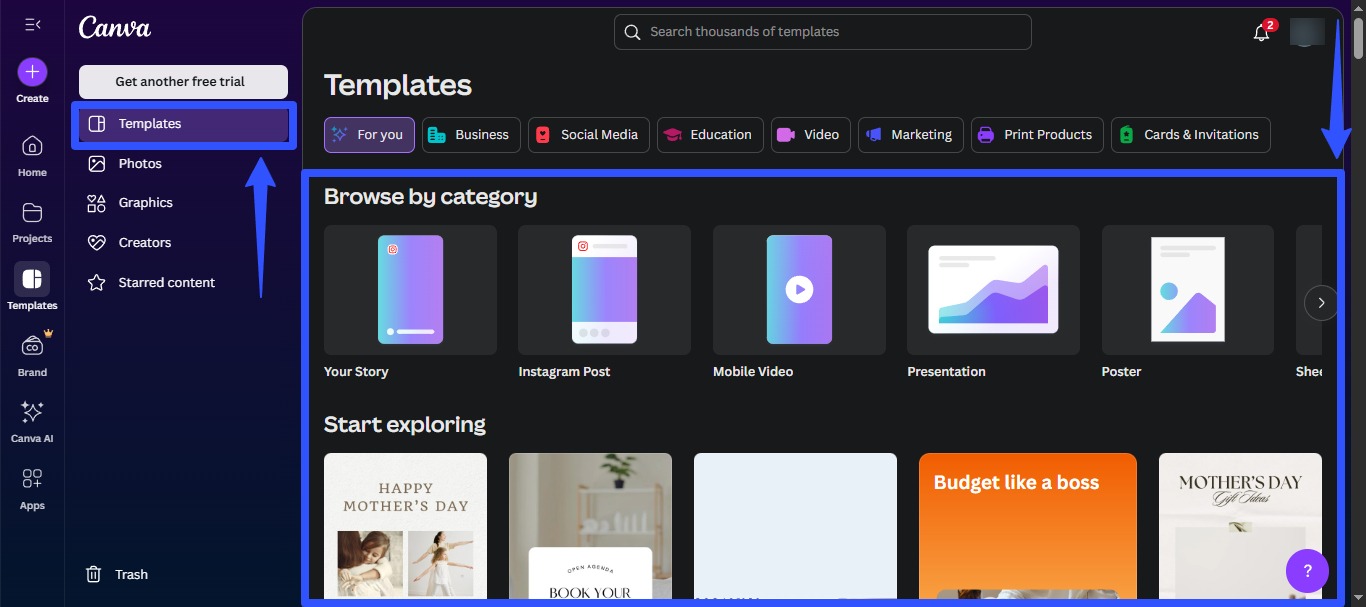Image resolution: width=1366 pixels, height=607 pixels.
Task: View notifications with the bell icon
Action: point(1259,31)
